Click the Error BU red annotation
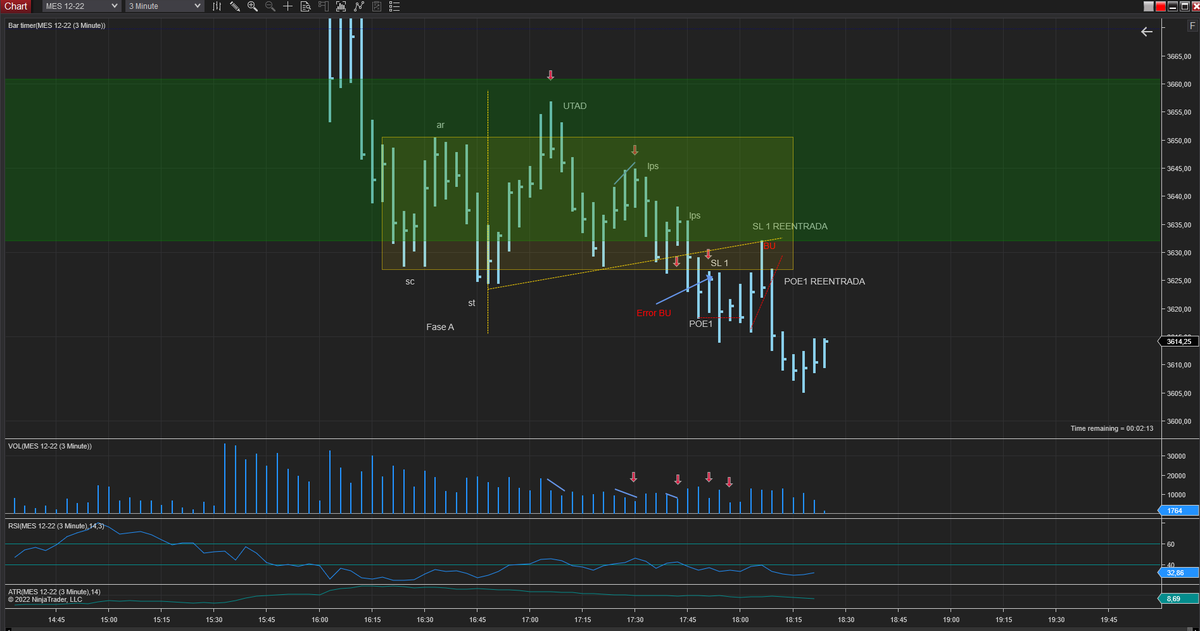Screen dimensions: 1200x631 pos(654,313)
